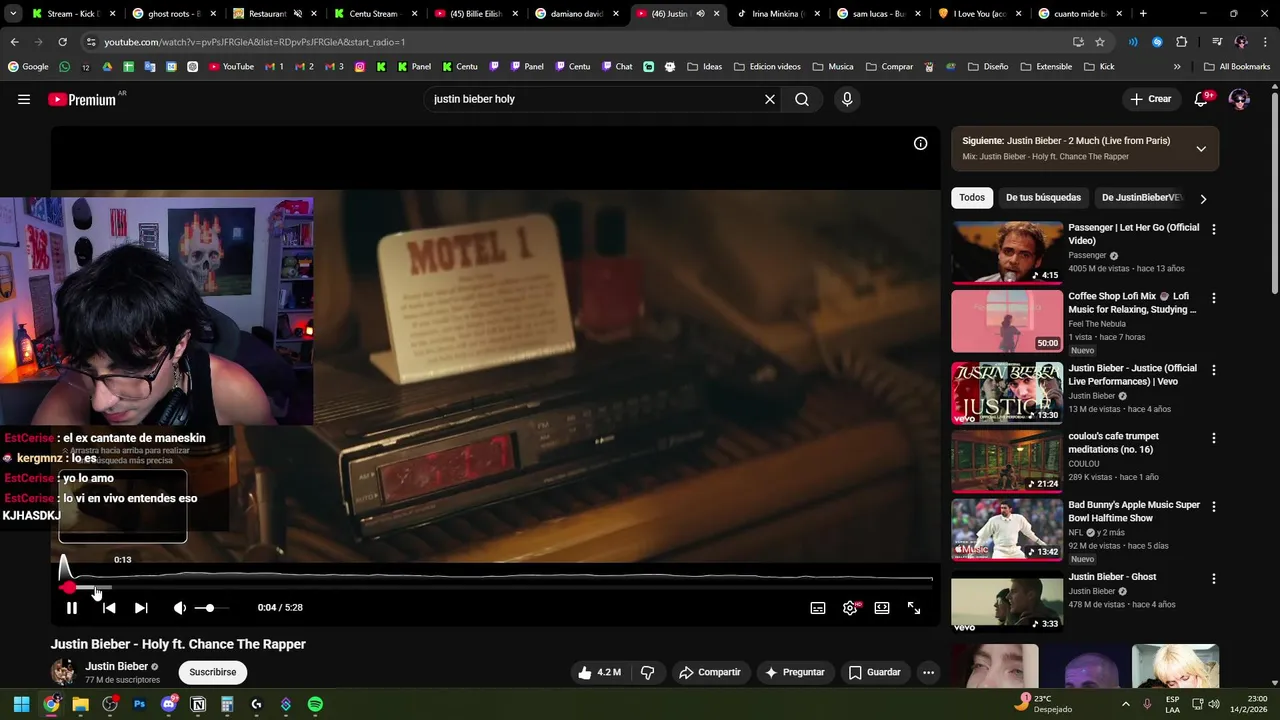Viewport: 1280px width, 720px height.
Task: Show hidden bookmarks chevron
Action: pos(1177,67)
